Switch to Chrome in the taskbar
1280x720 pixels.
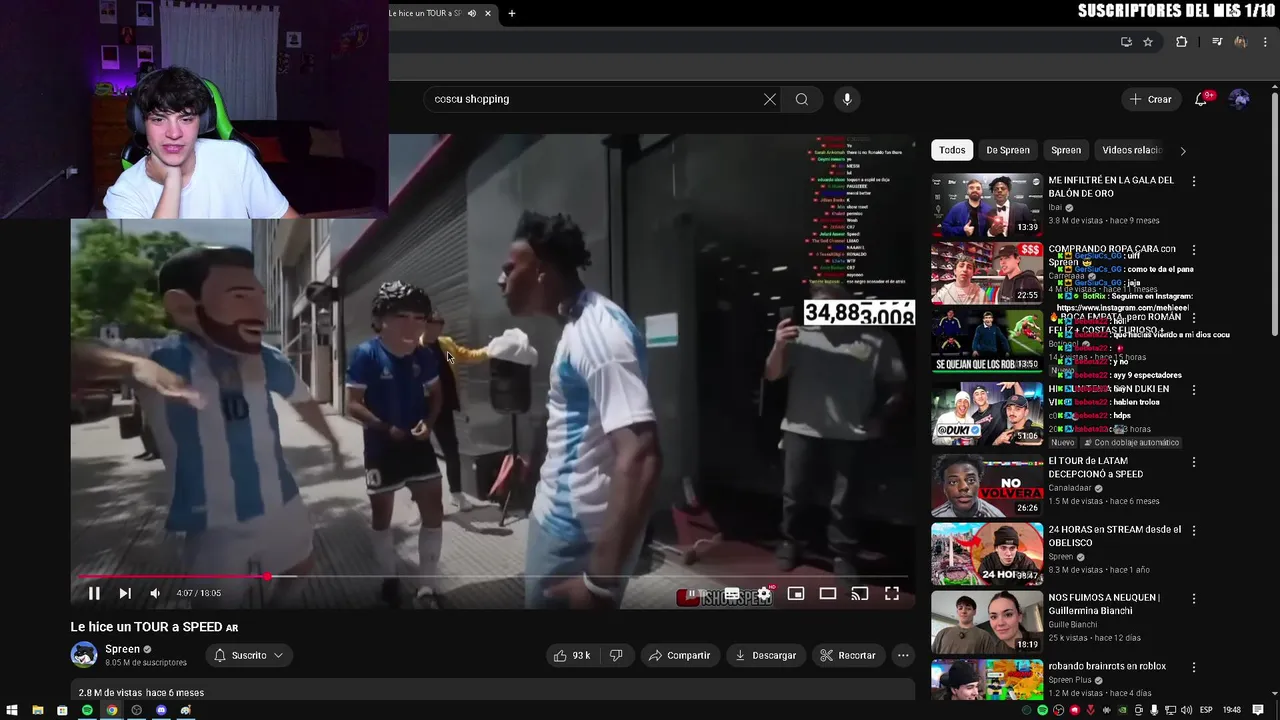coord(112,710)
